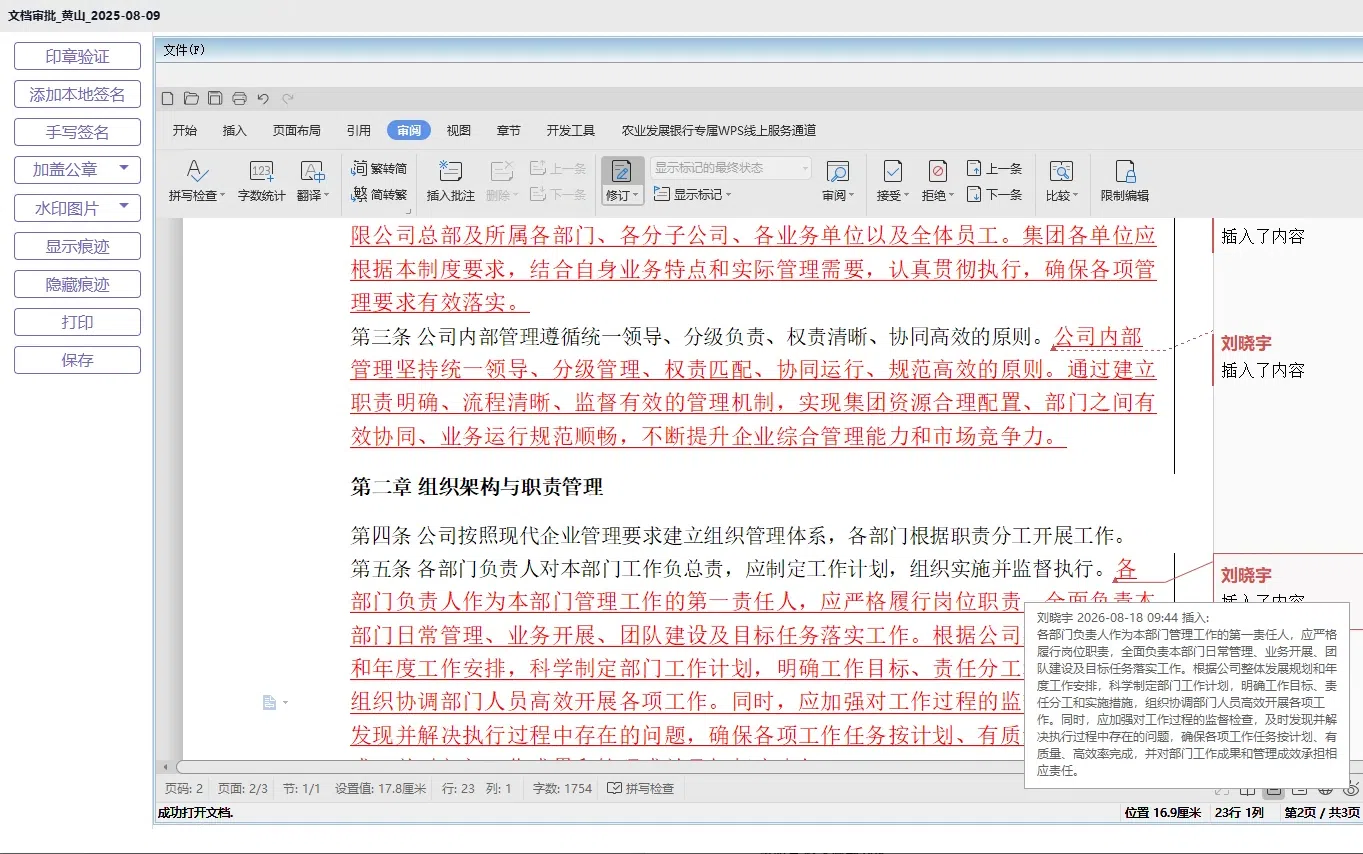This screenshot has width=1363, height=854.
Task: Click the 显示痕迹 button
Action: [77, 246]
